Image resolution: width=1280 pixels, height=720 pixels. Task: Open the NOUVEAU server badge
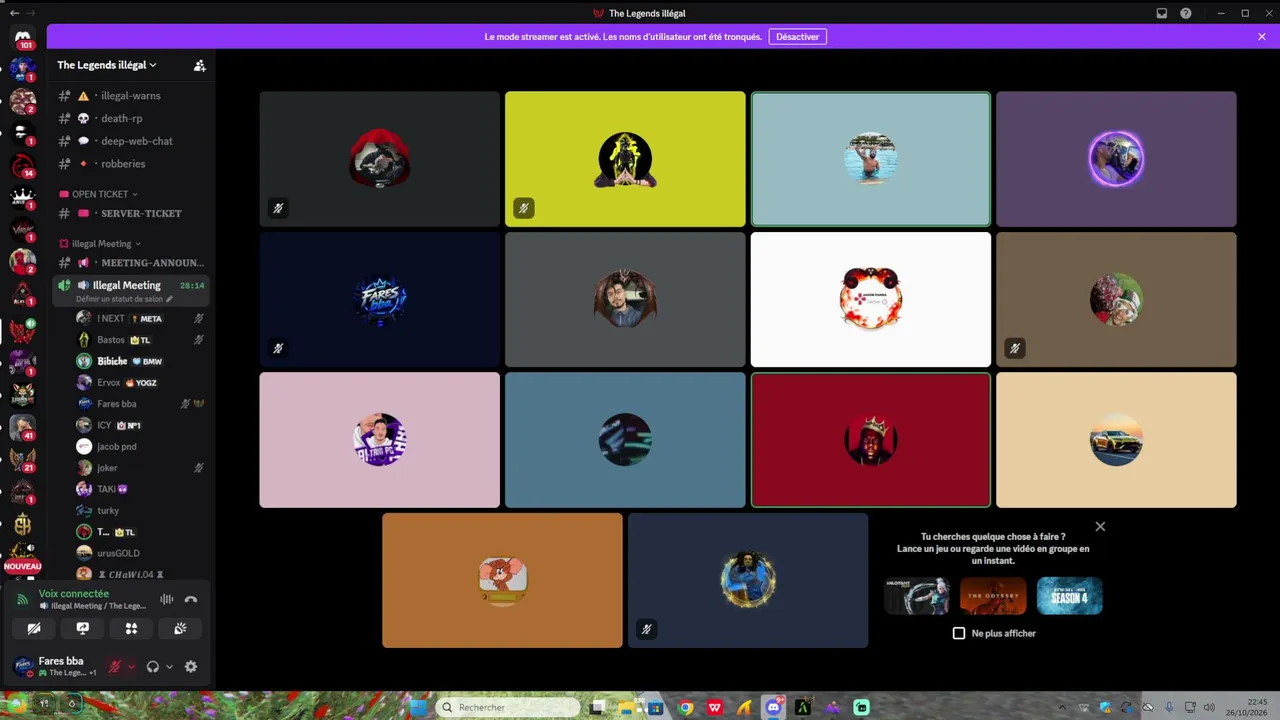pyautogui.click(x=22, y=566)
